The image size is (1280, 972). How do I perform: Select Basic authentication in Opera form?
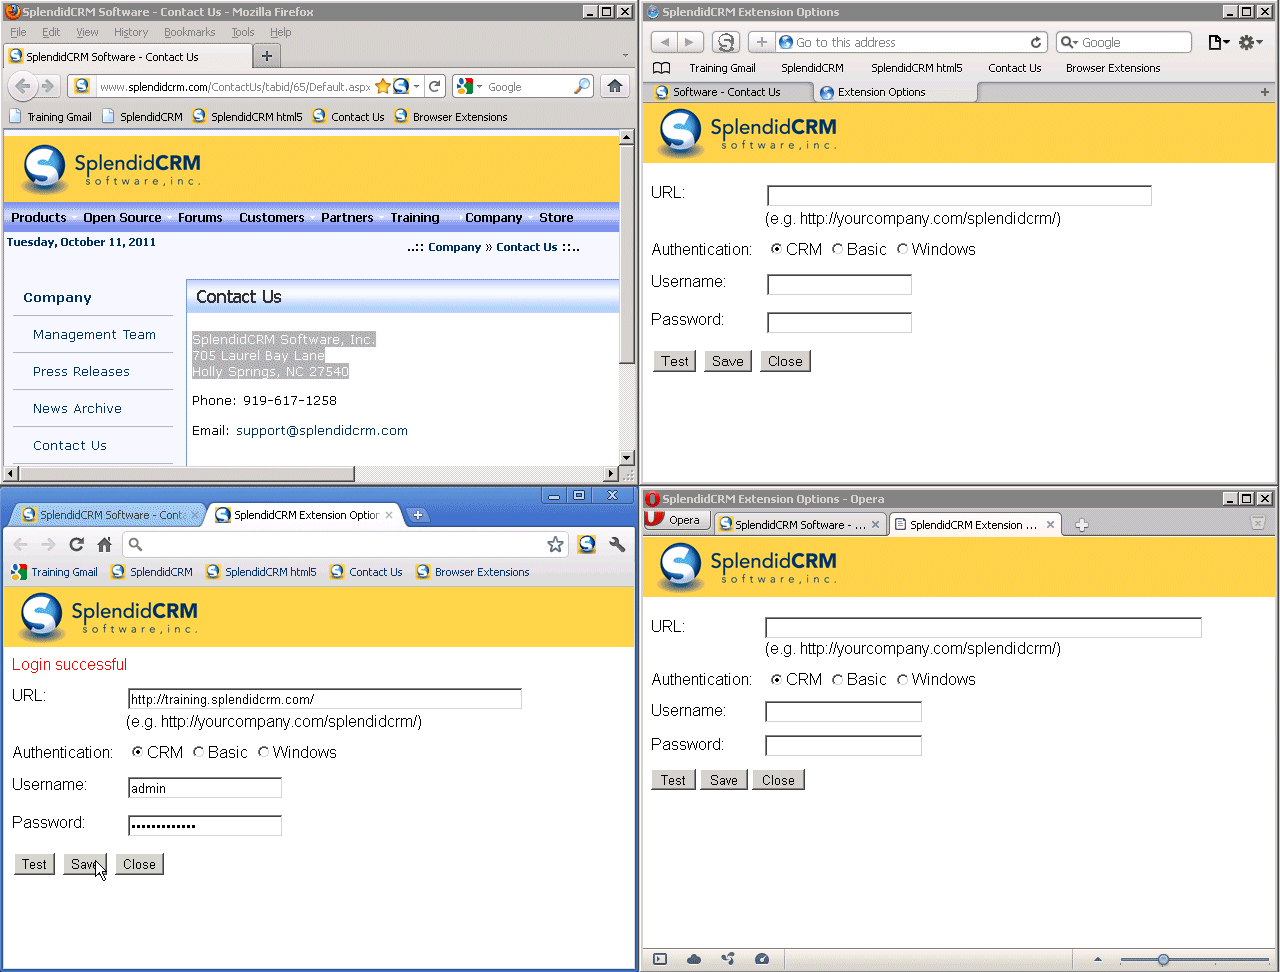[x=838, y=679]
